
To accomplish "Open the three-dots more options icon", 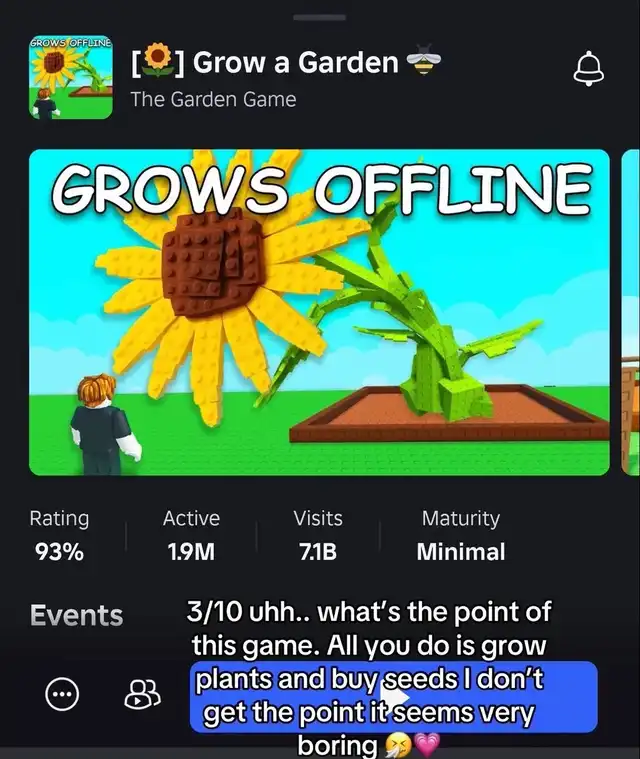I will point(62,694).
